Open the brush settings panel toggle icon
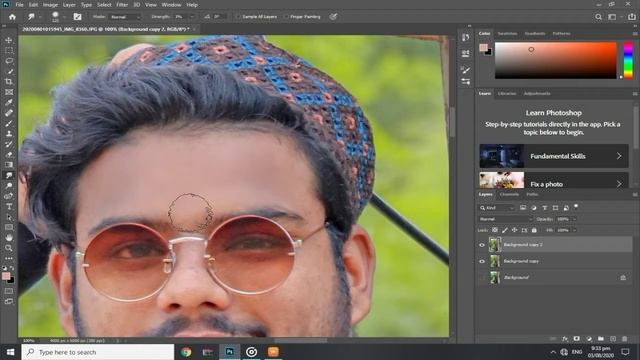640x360 pixels. pyautogui.click(x=77, y=17)
